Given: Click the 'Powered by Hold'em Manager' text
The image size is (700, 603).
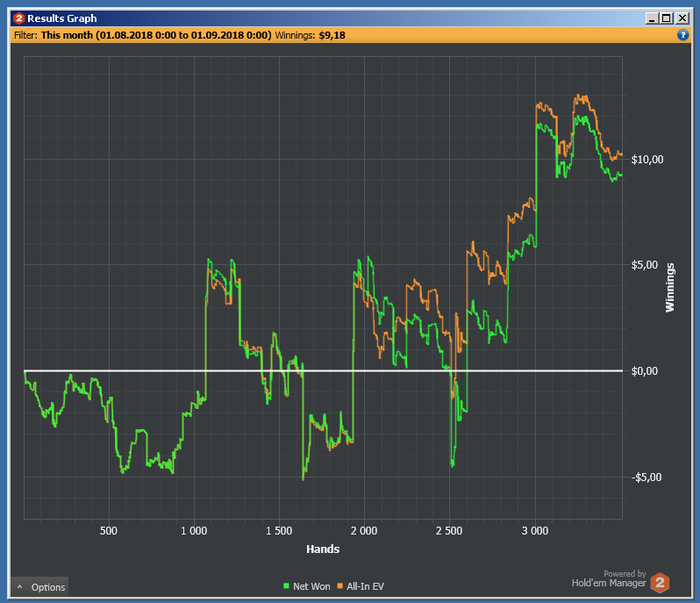Looking at the screenshot, I should tap(609, 578).
